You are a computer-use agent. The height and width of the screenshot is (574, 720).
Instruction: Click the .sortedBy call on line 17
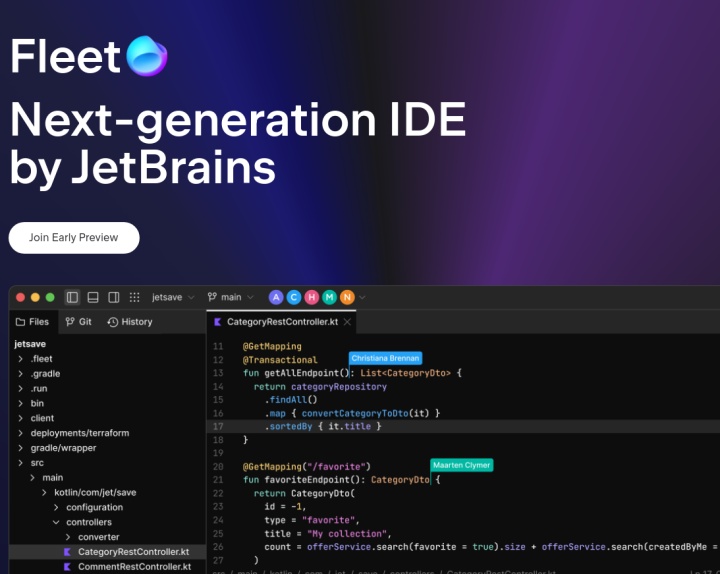pyautogui.click(x=288, y=427)
